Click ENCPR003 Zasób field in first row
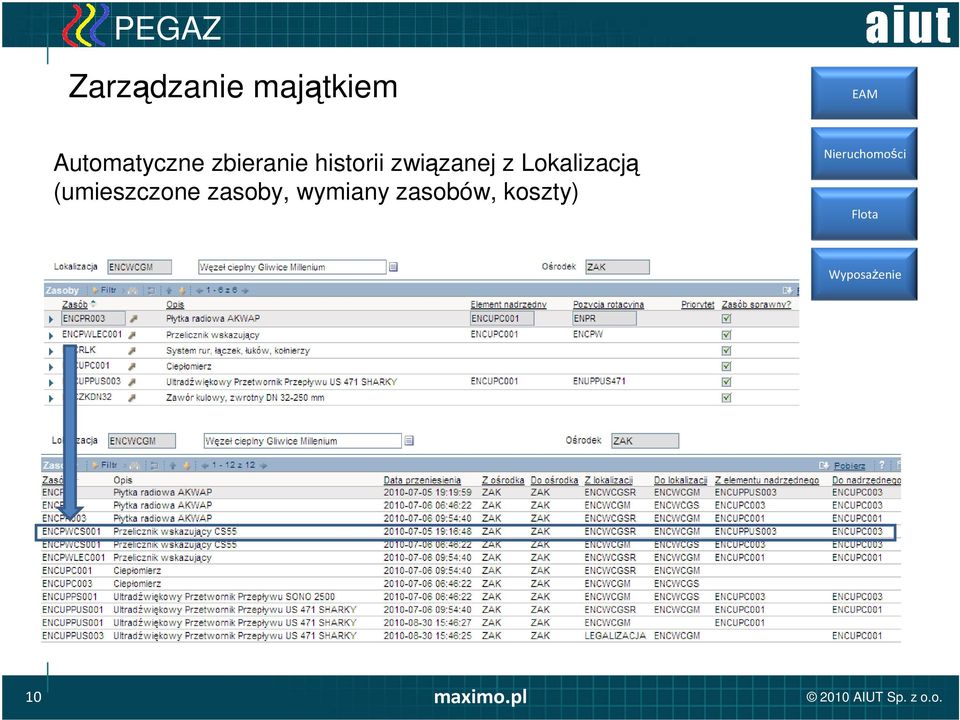The height and width of the screenshot is (720, 960). point(93,318)
